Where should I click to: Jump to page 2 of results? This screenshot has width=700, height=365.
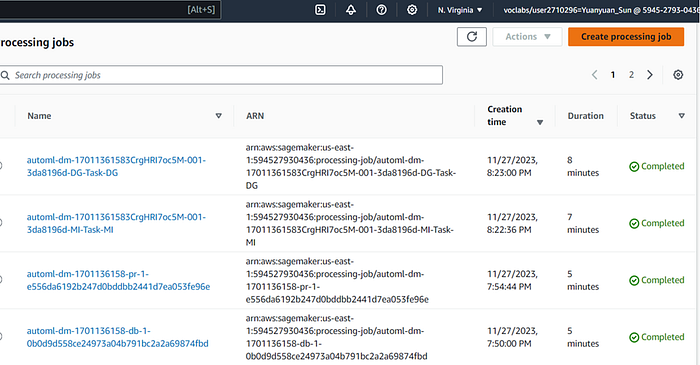tap(631, 75)
